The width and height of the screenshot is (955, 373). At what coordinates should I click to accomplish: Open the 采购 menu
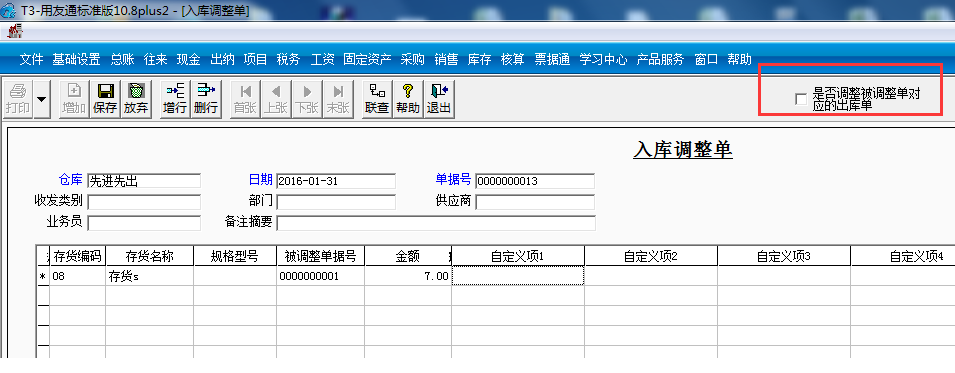click(412, 60)
